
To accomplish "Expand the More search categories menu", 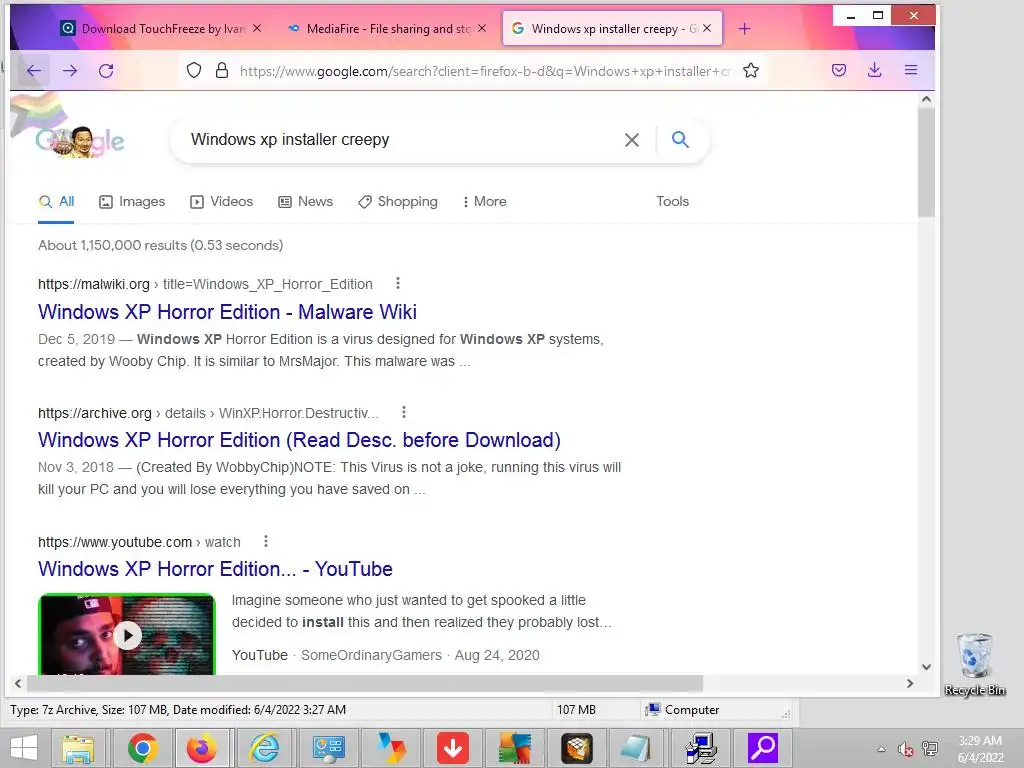I will (484, 202).
